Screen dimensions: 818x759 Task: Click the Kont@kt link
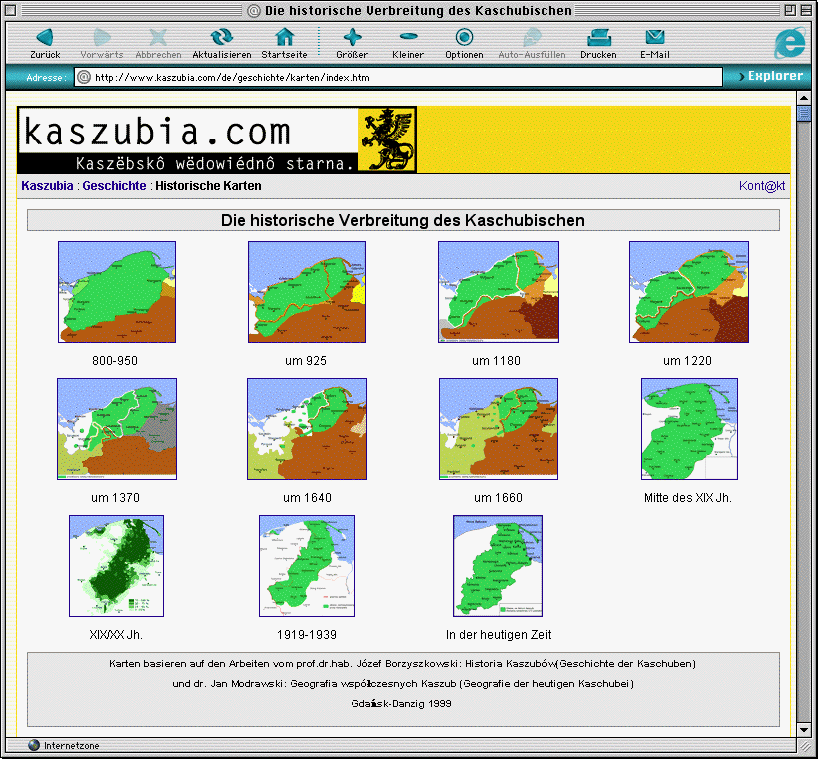762,186
